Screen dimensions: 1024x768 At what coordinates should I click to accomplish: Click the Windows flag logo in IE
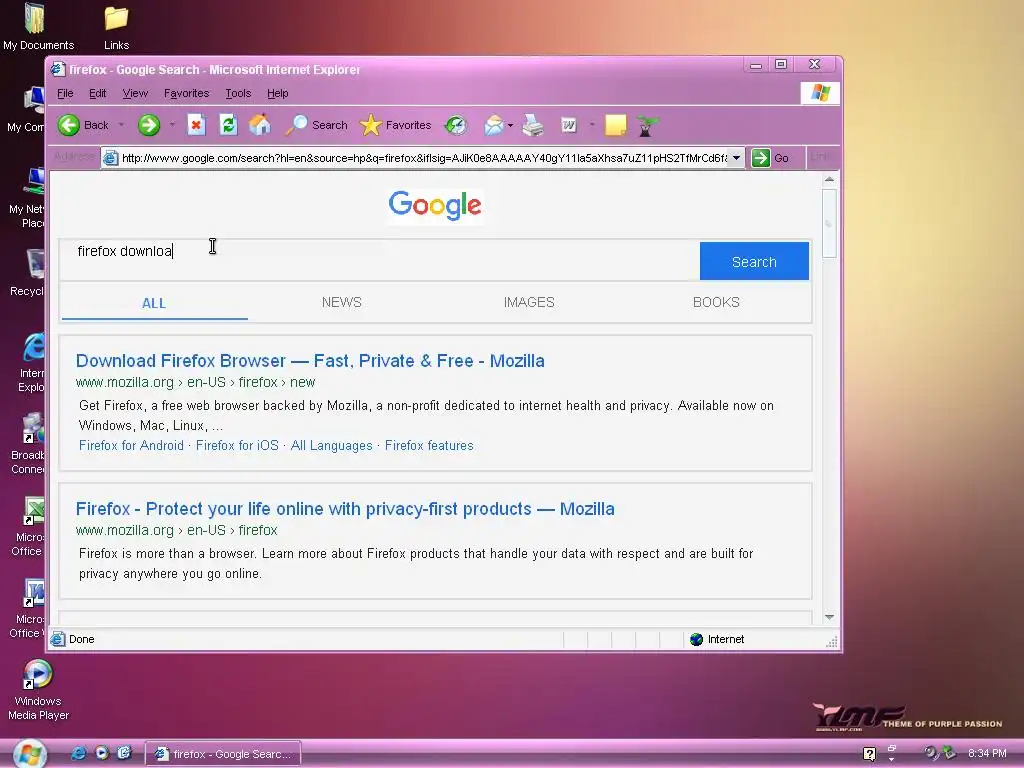(820, 93)
